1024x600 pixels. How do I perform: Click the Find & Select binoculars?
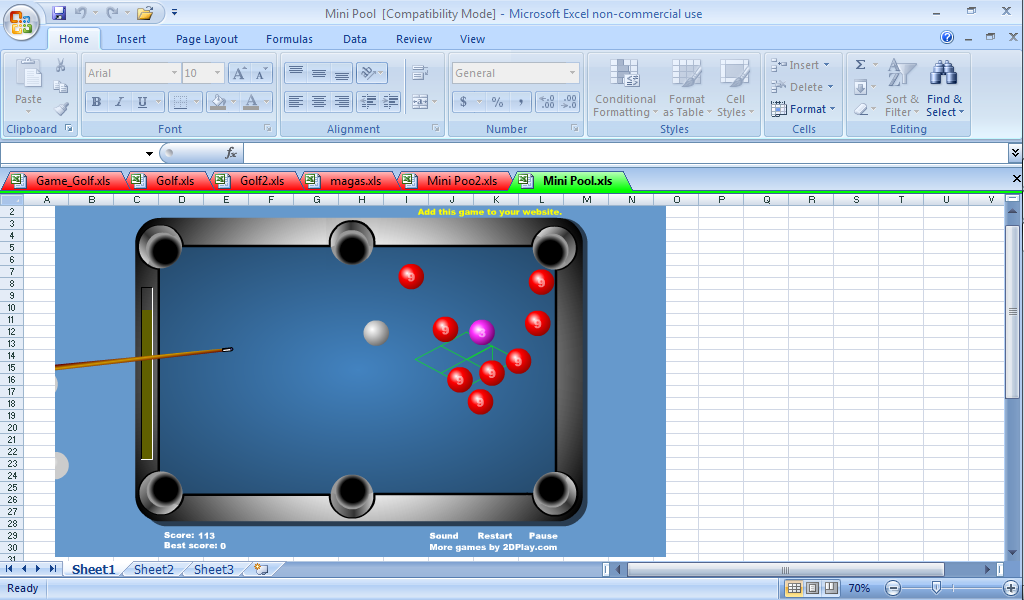pos(944,88)
